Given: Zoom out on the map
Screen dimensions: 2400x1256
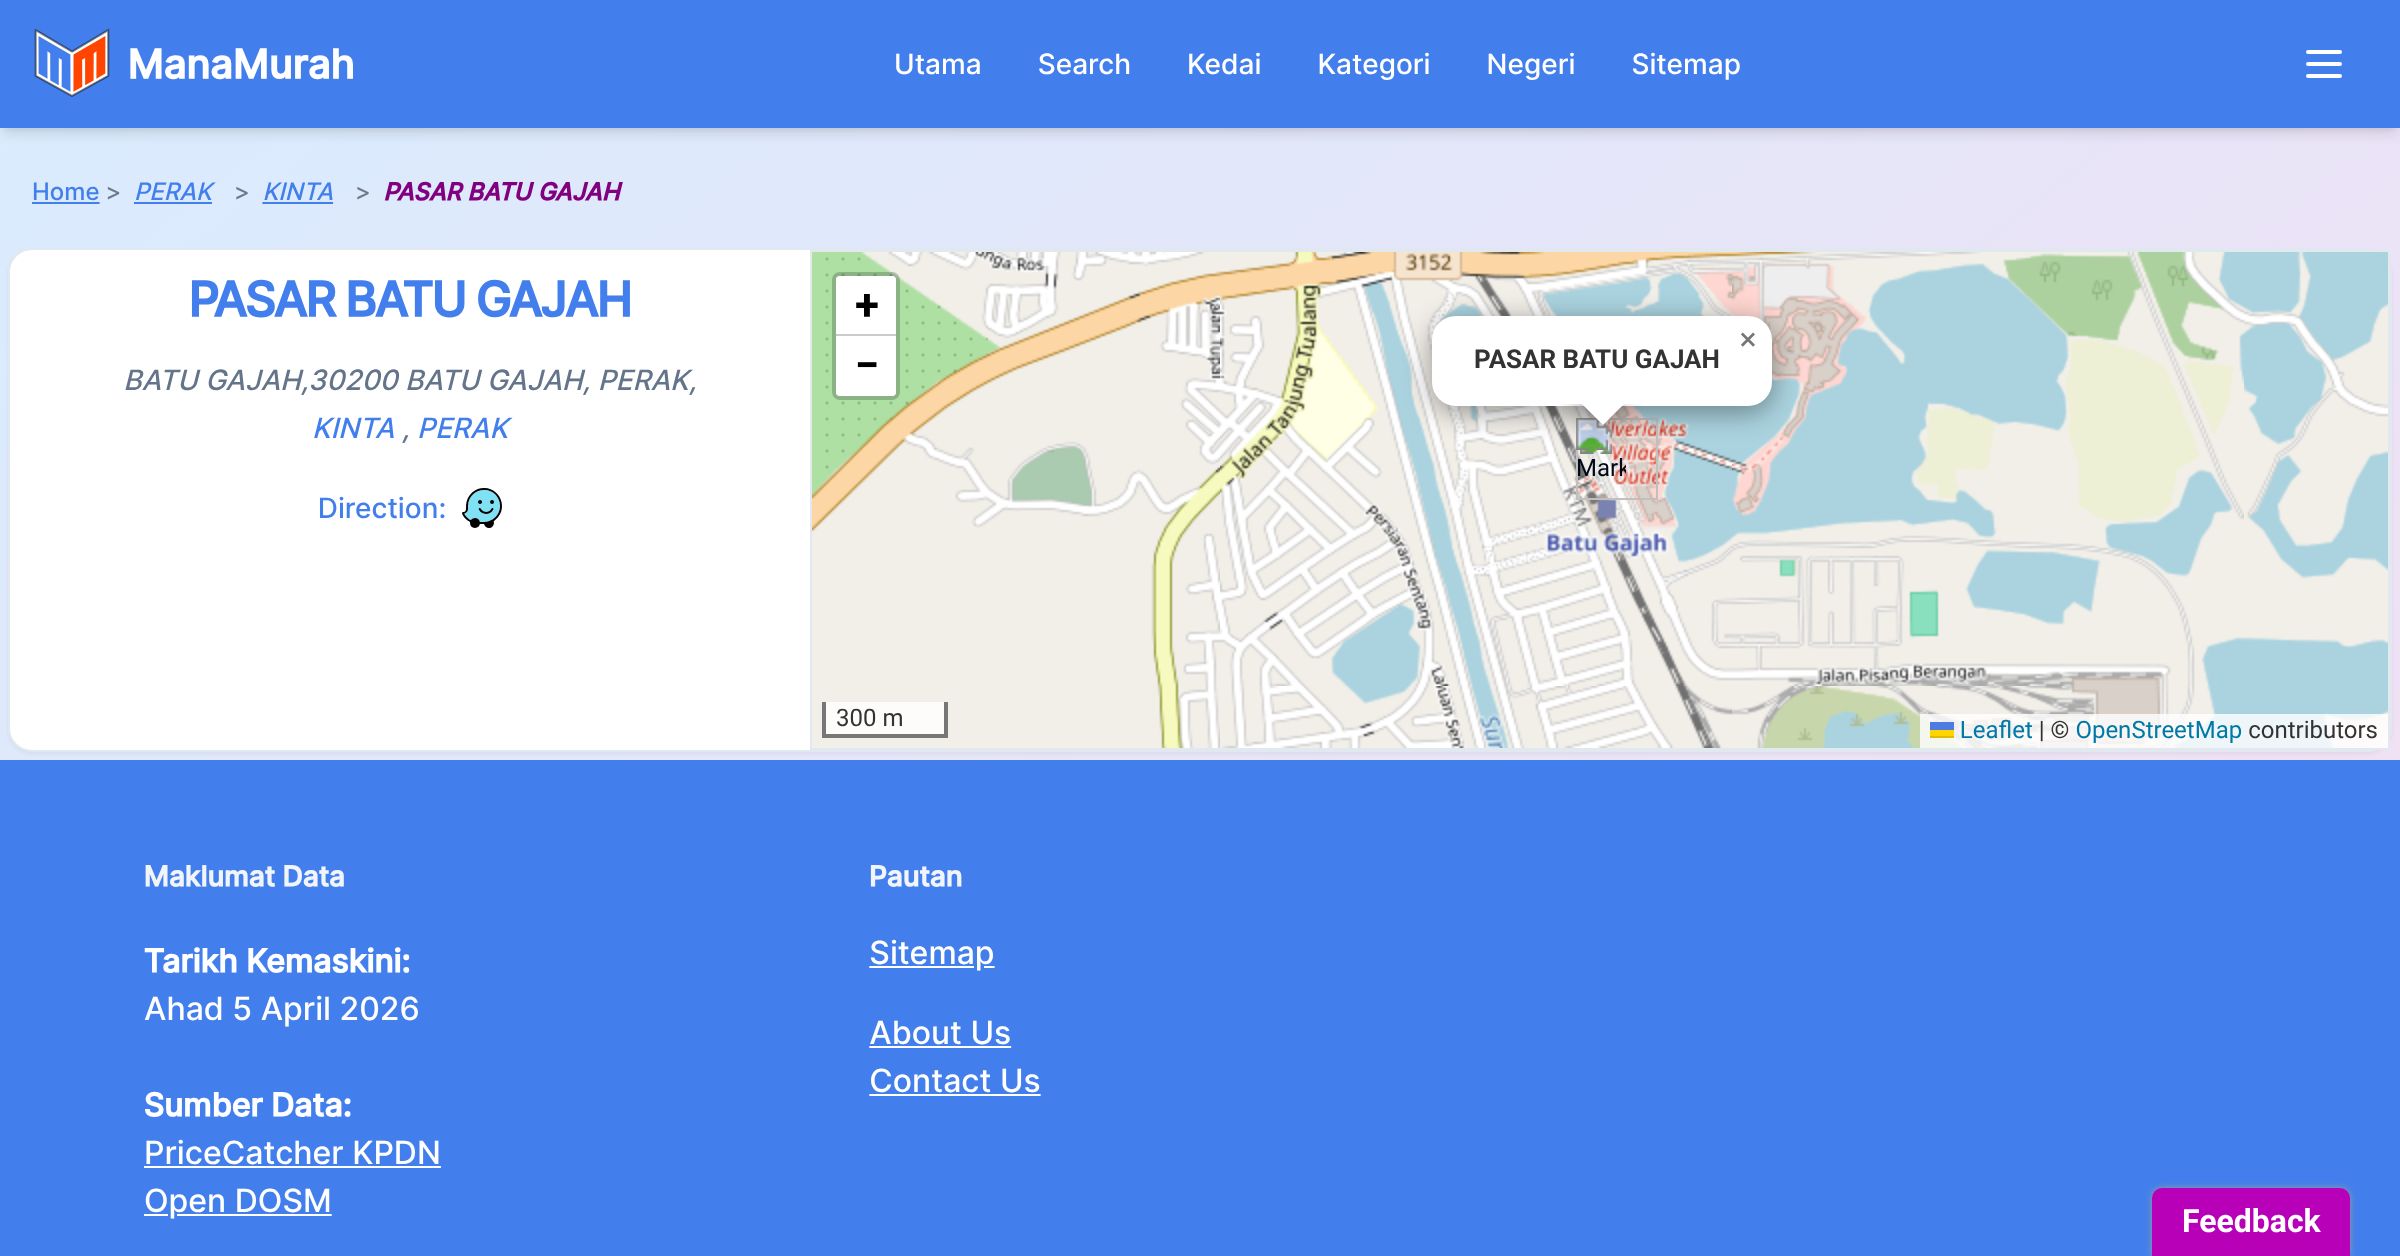Looking at the screenshot, I should coord(866,365).
